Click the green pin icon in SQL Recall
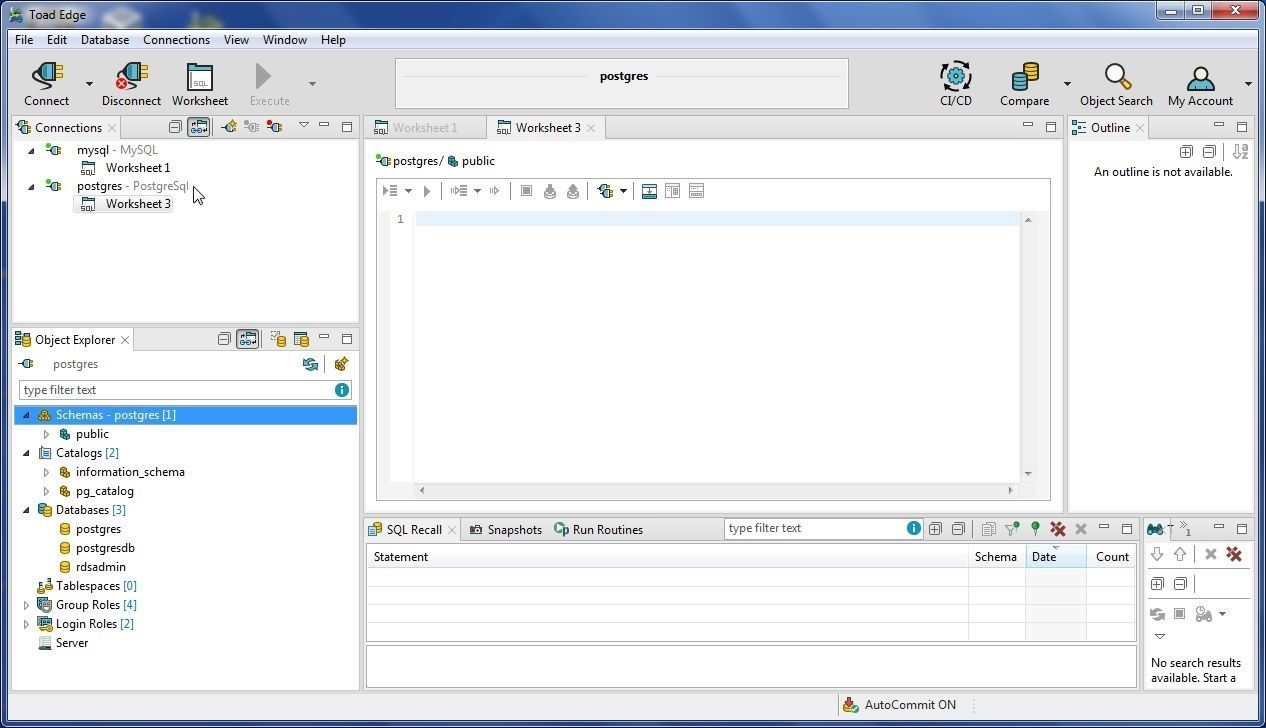 1035,529
